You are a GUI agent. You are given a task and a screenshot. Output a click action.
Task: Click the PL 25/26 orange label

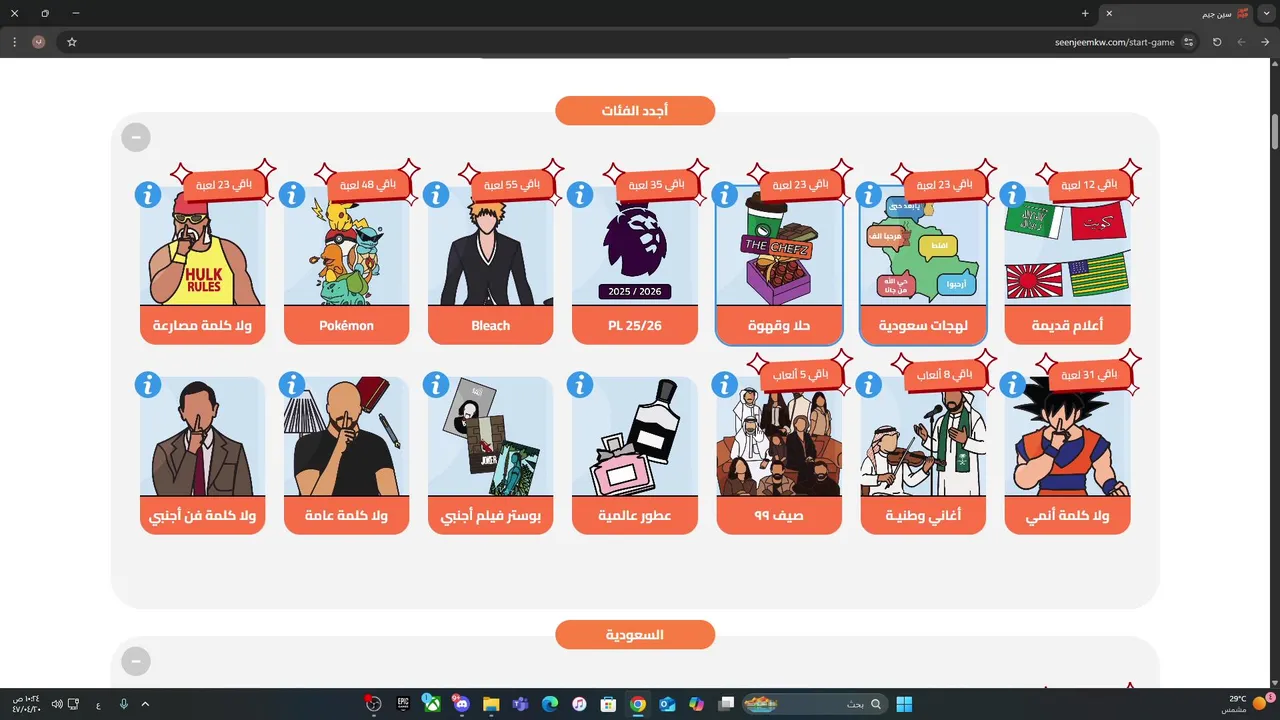click(x=635, y=325)
